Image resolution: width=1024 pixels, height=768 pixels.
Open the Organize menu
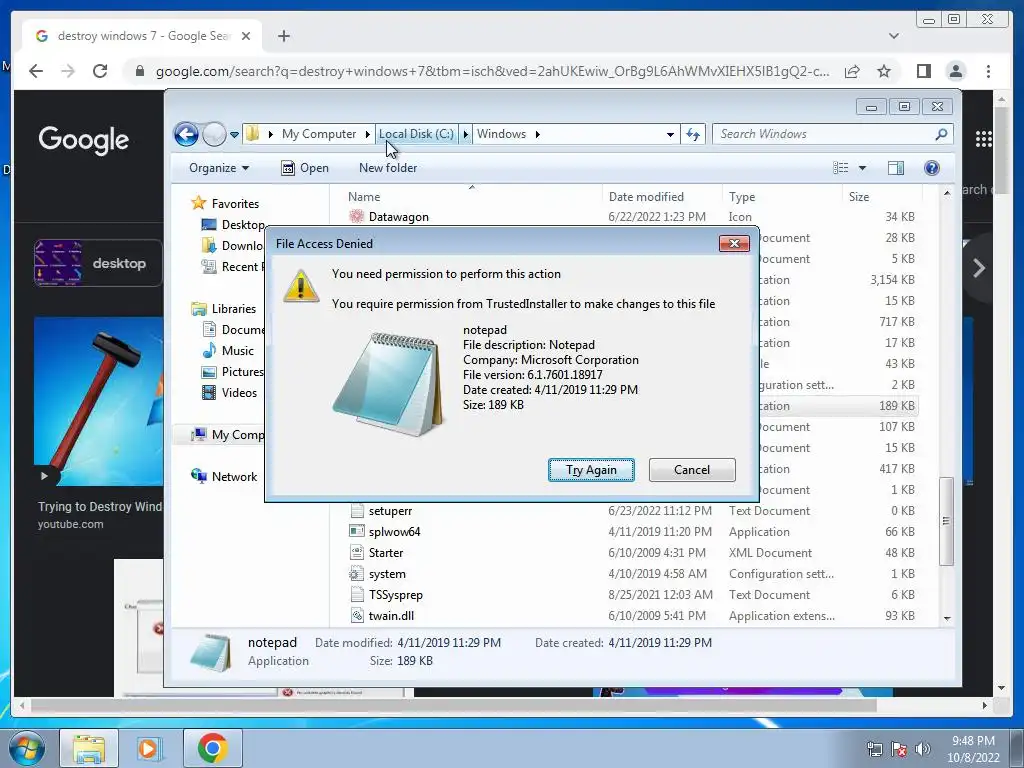coord(219,168)
